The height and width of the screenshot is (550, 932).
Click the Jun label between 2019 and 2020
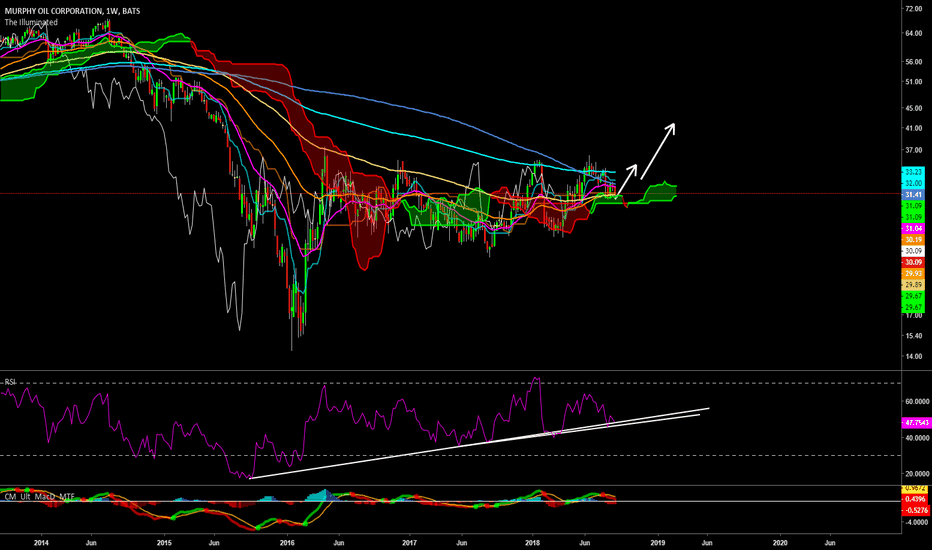click(707, 543)
